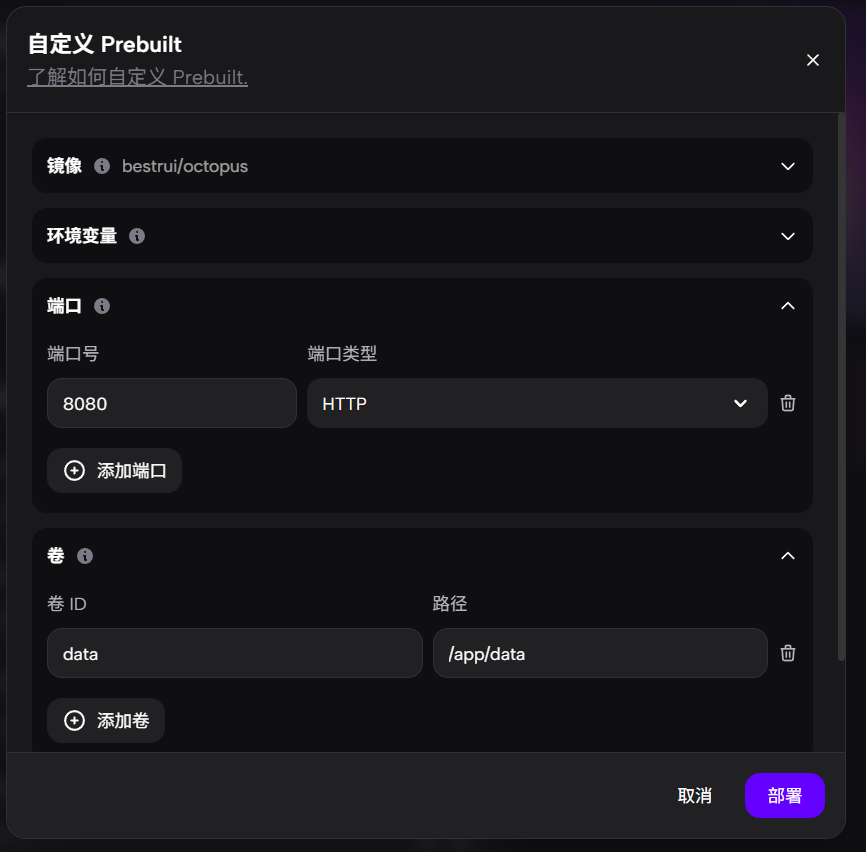Collapse the 端口 section chevron
The image size is (866, 852).
788,306
